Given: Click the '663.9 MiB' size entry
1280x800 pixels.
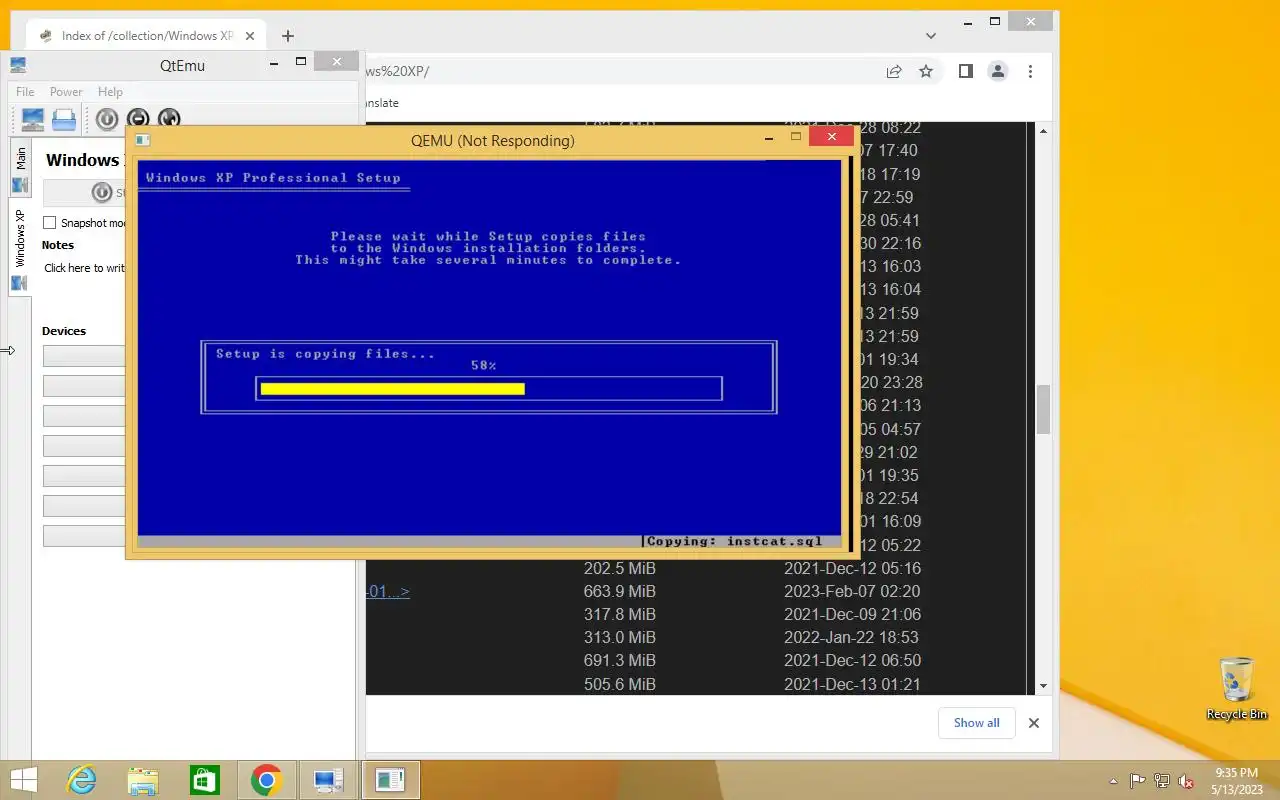Looking at the screenshot, I should [x=620, y=591].
